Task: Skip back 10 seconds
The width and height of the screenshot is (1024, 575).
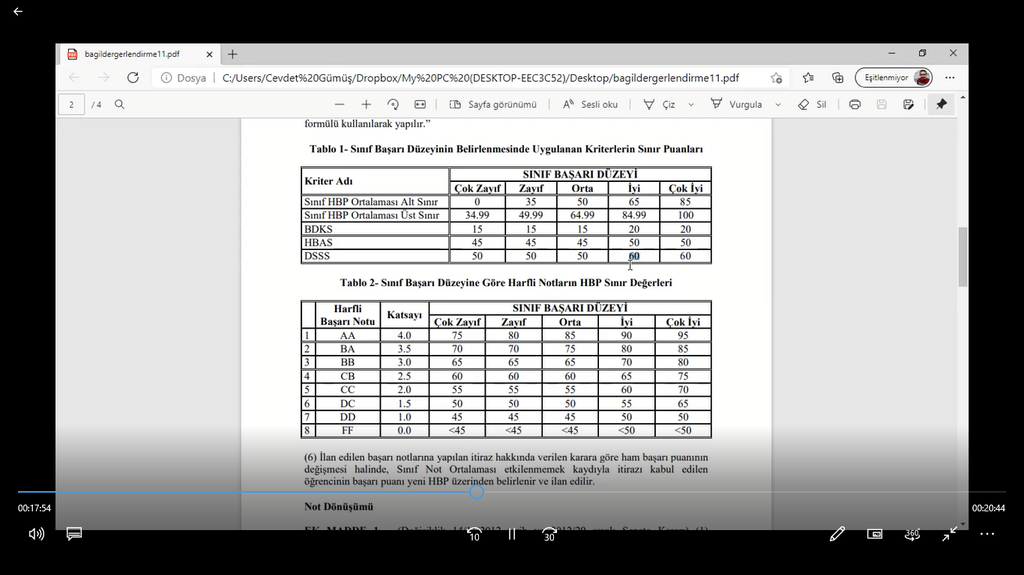Action: [475, 534]
